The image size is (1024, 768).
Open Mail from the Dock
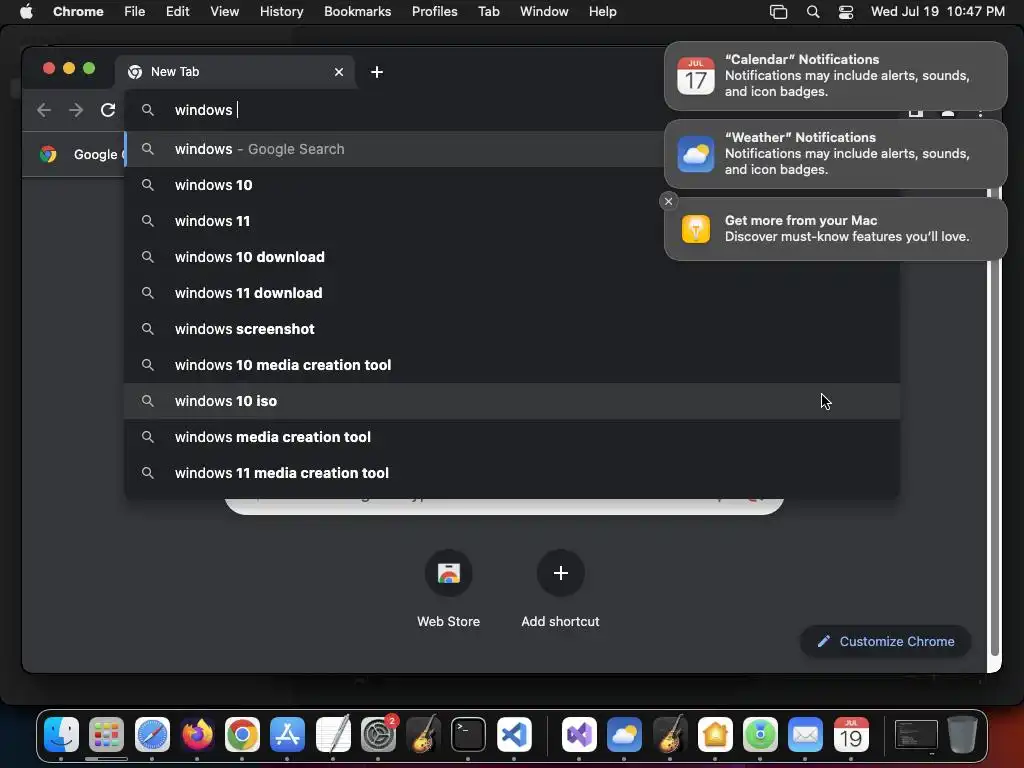point(805,735)
